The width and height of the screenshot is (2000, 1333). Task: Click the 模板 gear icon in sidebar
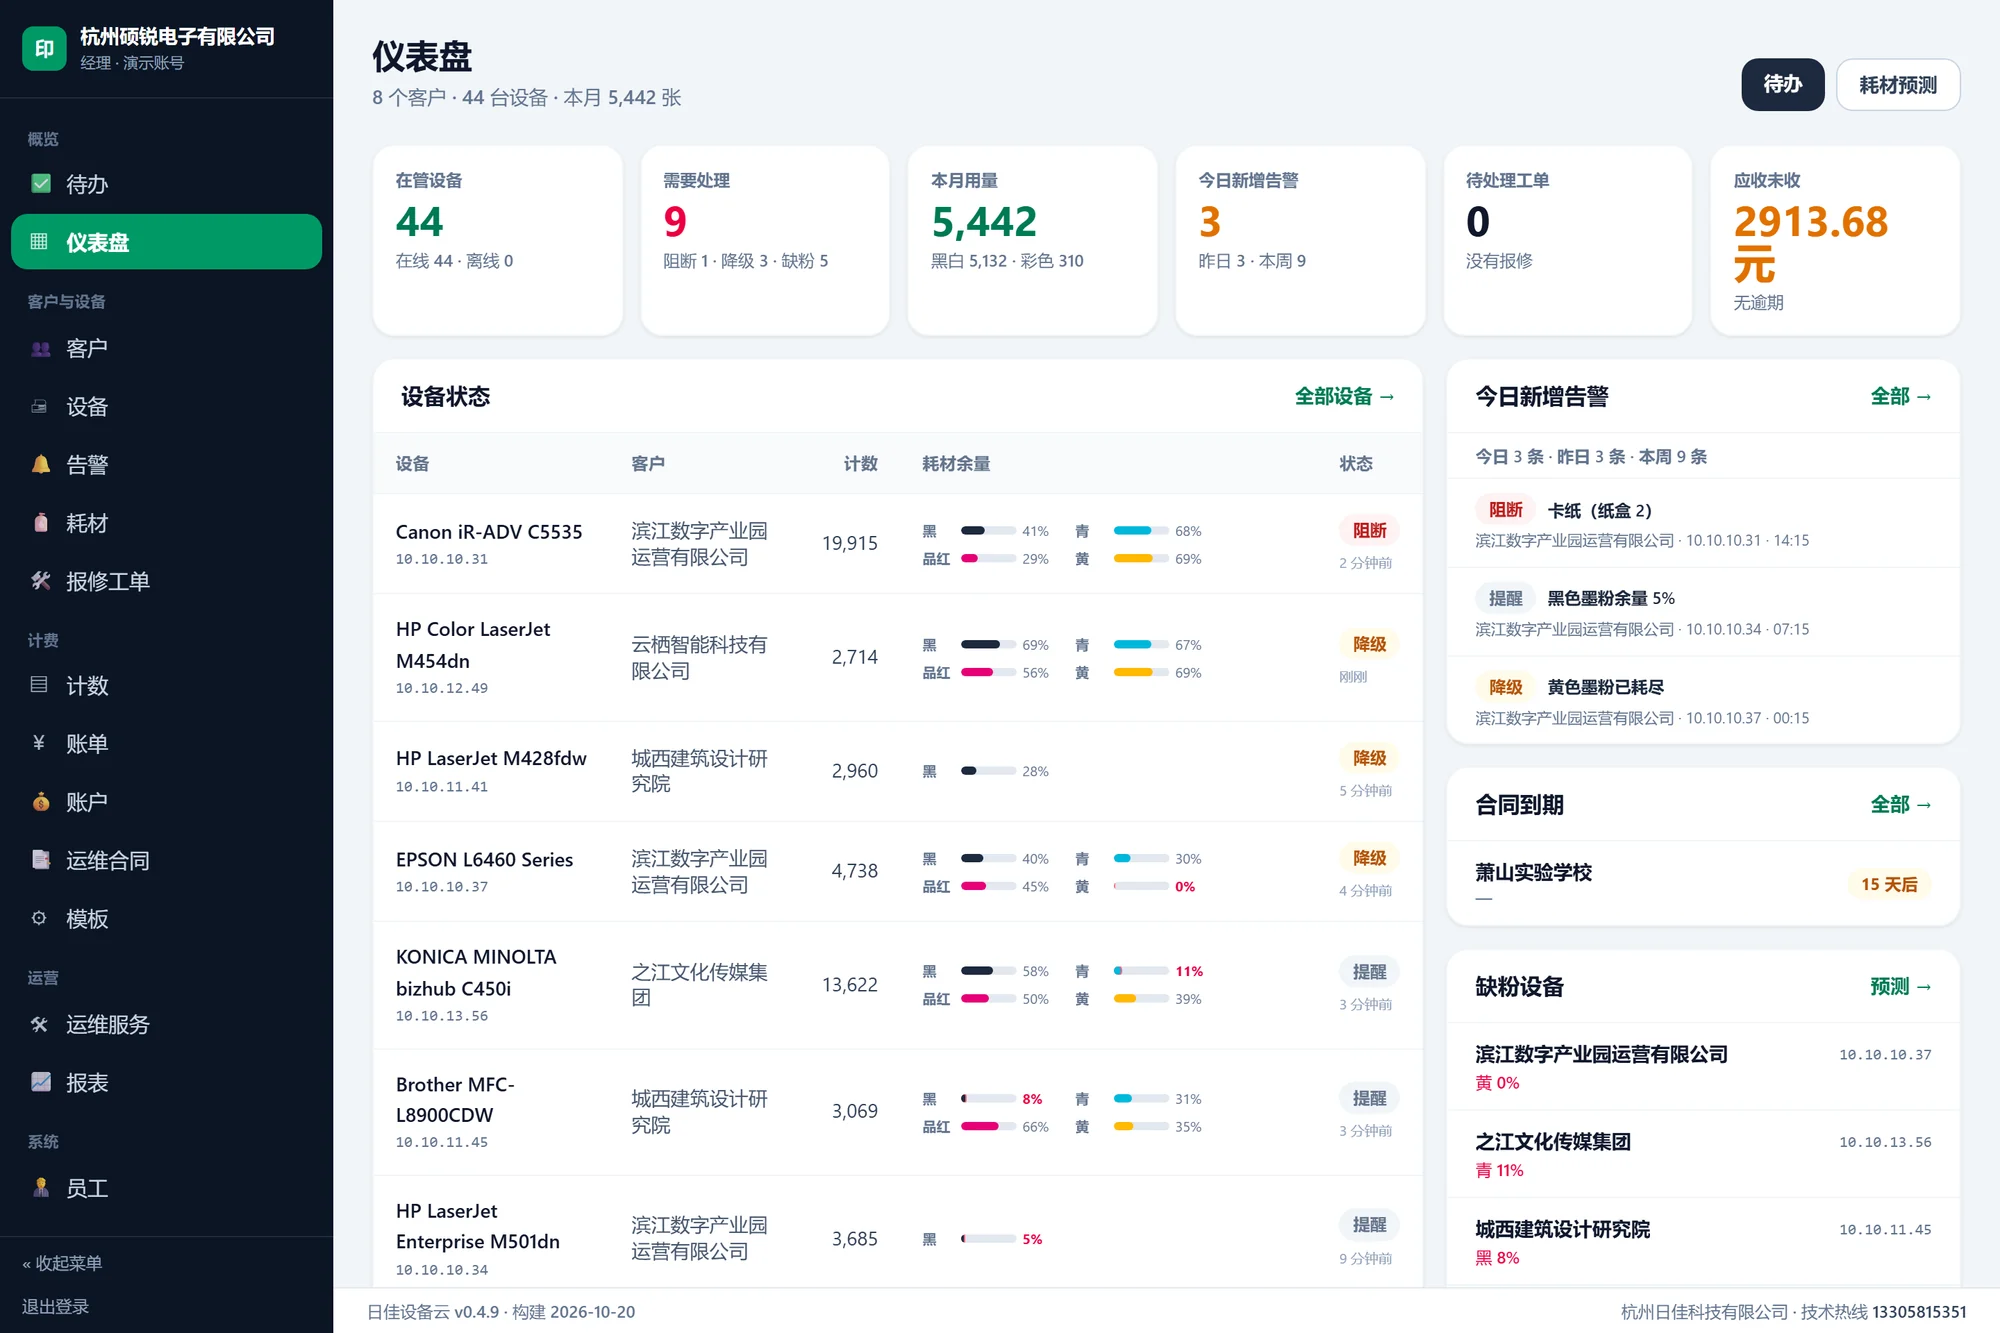(39, 918)
